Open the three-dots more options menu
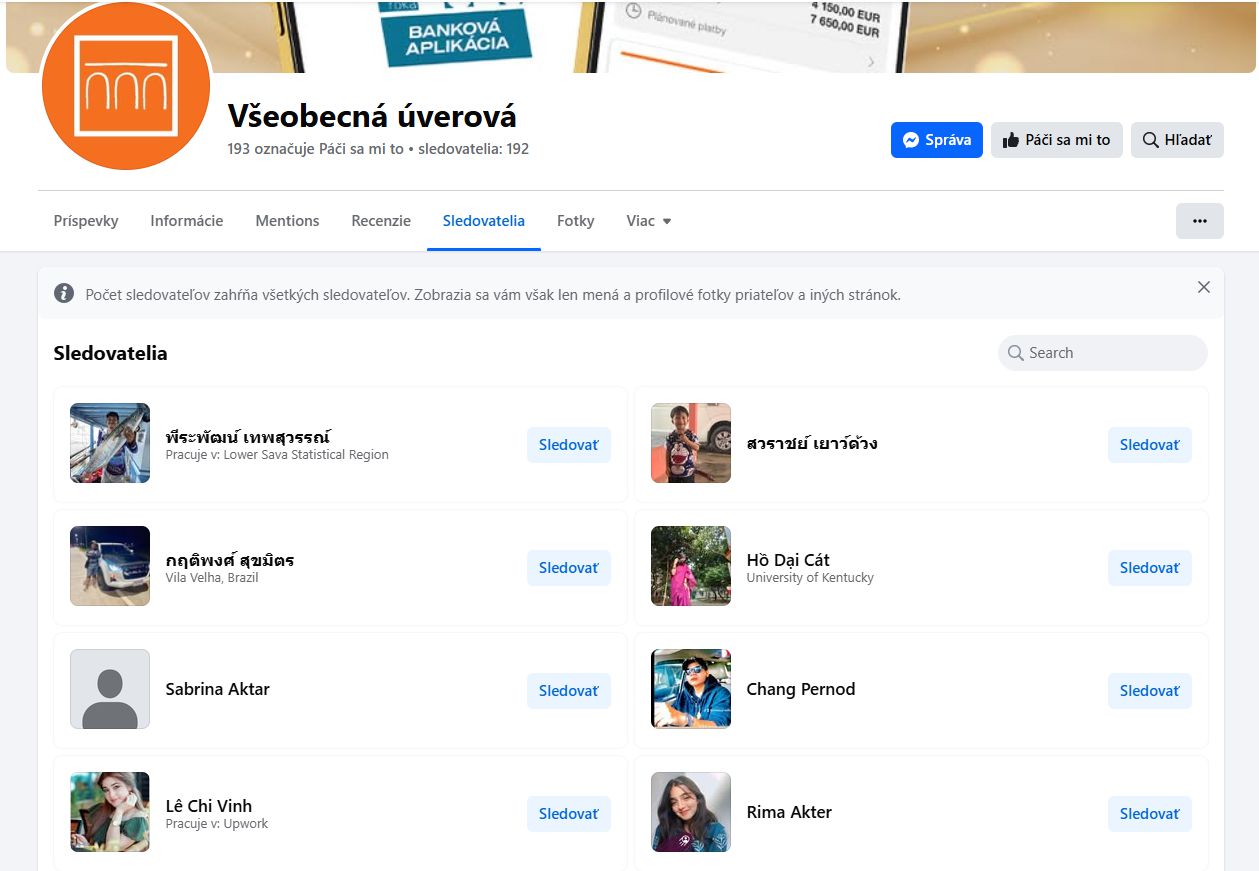The image size is (1259, 871). pyautogui.click(x=1200, y=221)
